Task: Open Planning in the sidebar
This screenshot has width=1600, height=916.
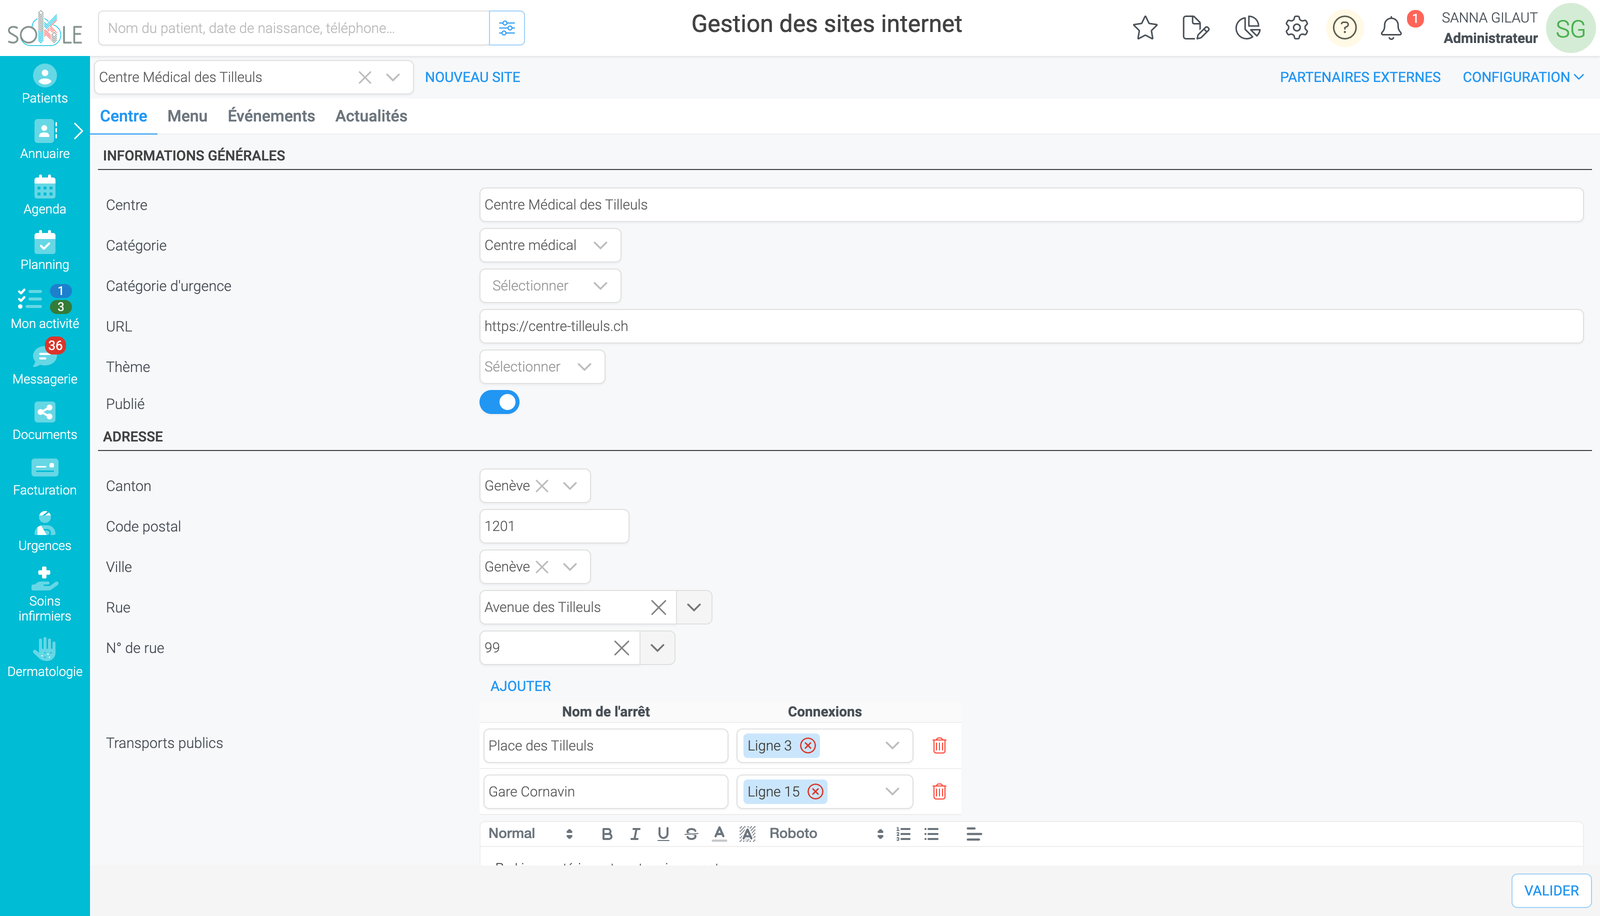Action: pos(45,251)
